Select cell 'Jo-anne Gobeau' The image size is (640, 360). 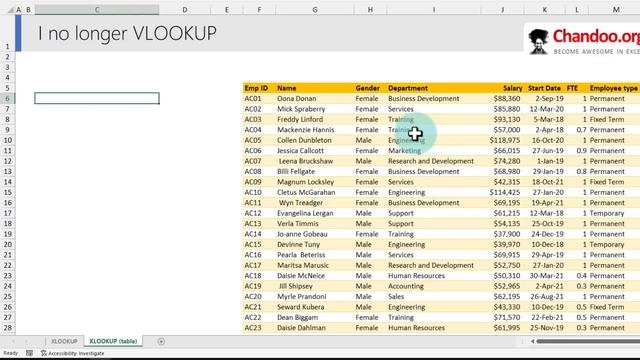click(x=315, y=234)
